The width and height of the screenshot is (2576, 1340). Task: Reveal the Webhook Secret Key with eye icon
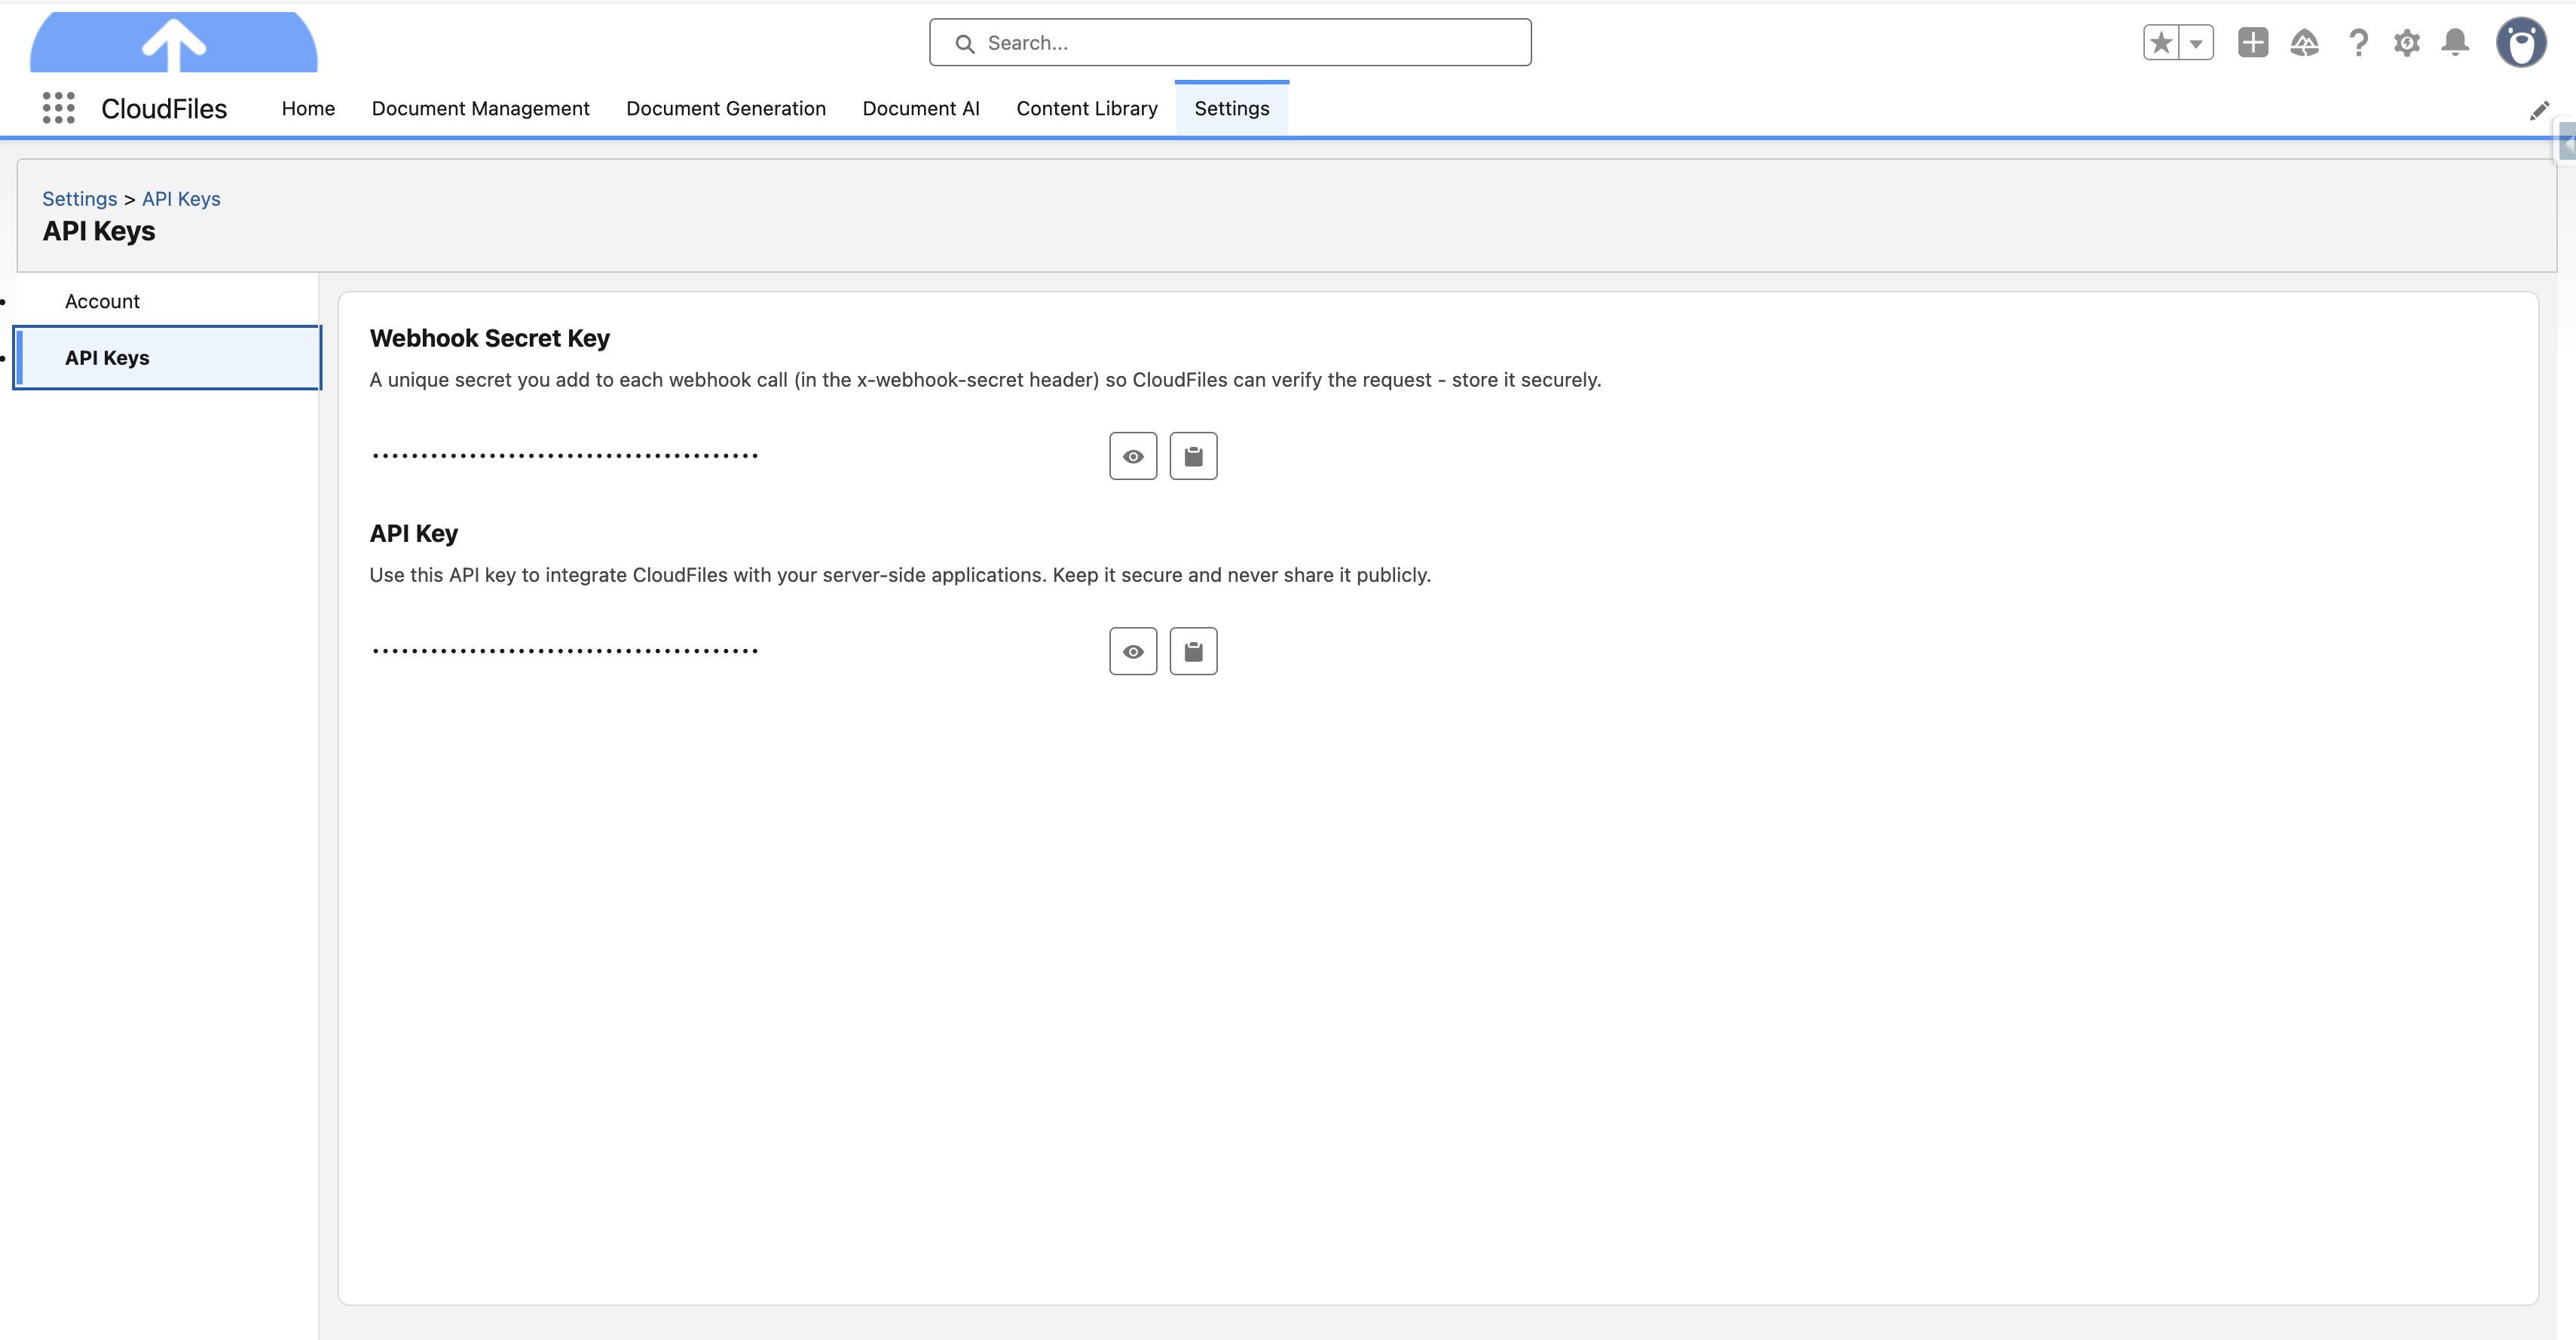coord(1133,456)
